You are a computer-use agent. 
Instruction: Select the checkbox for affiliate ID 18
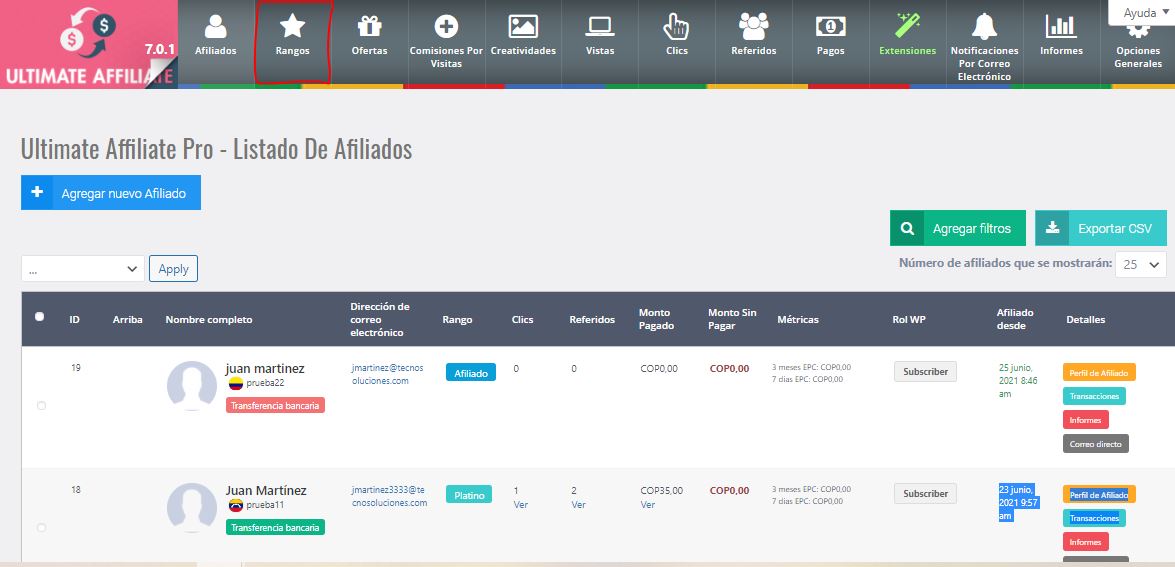[x=41, y=527]
